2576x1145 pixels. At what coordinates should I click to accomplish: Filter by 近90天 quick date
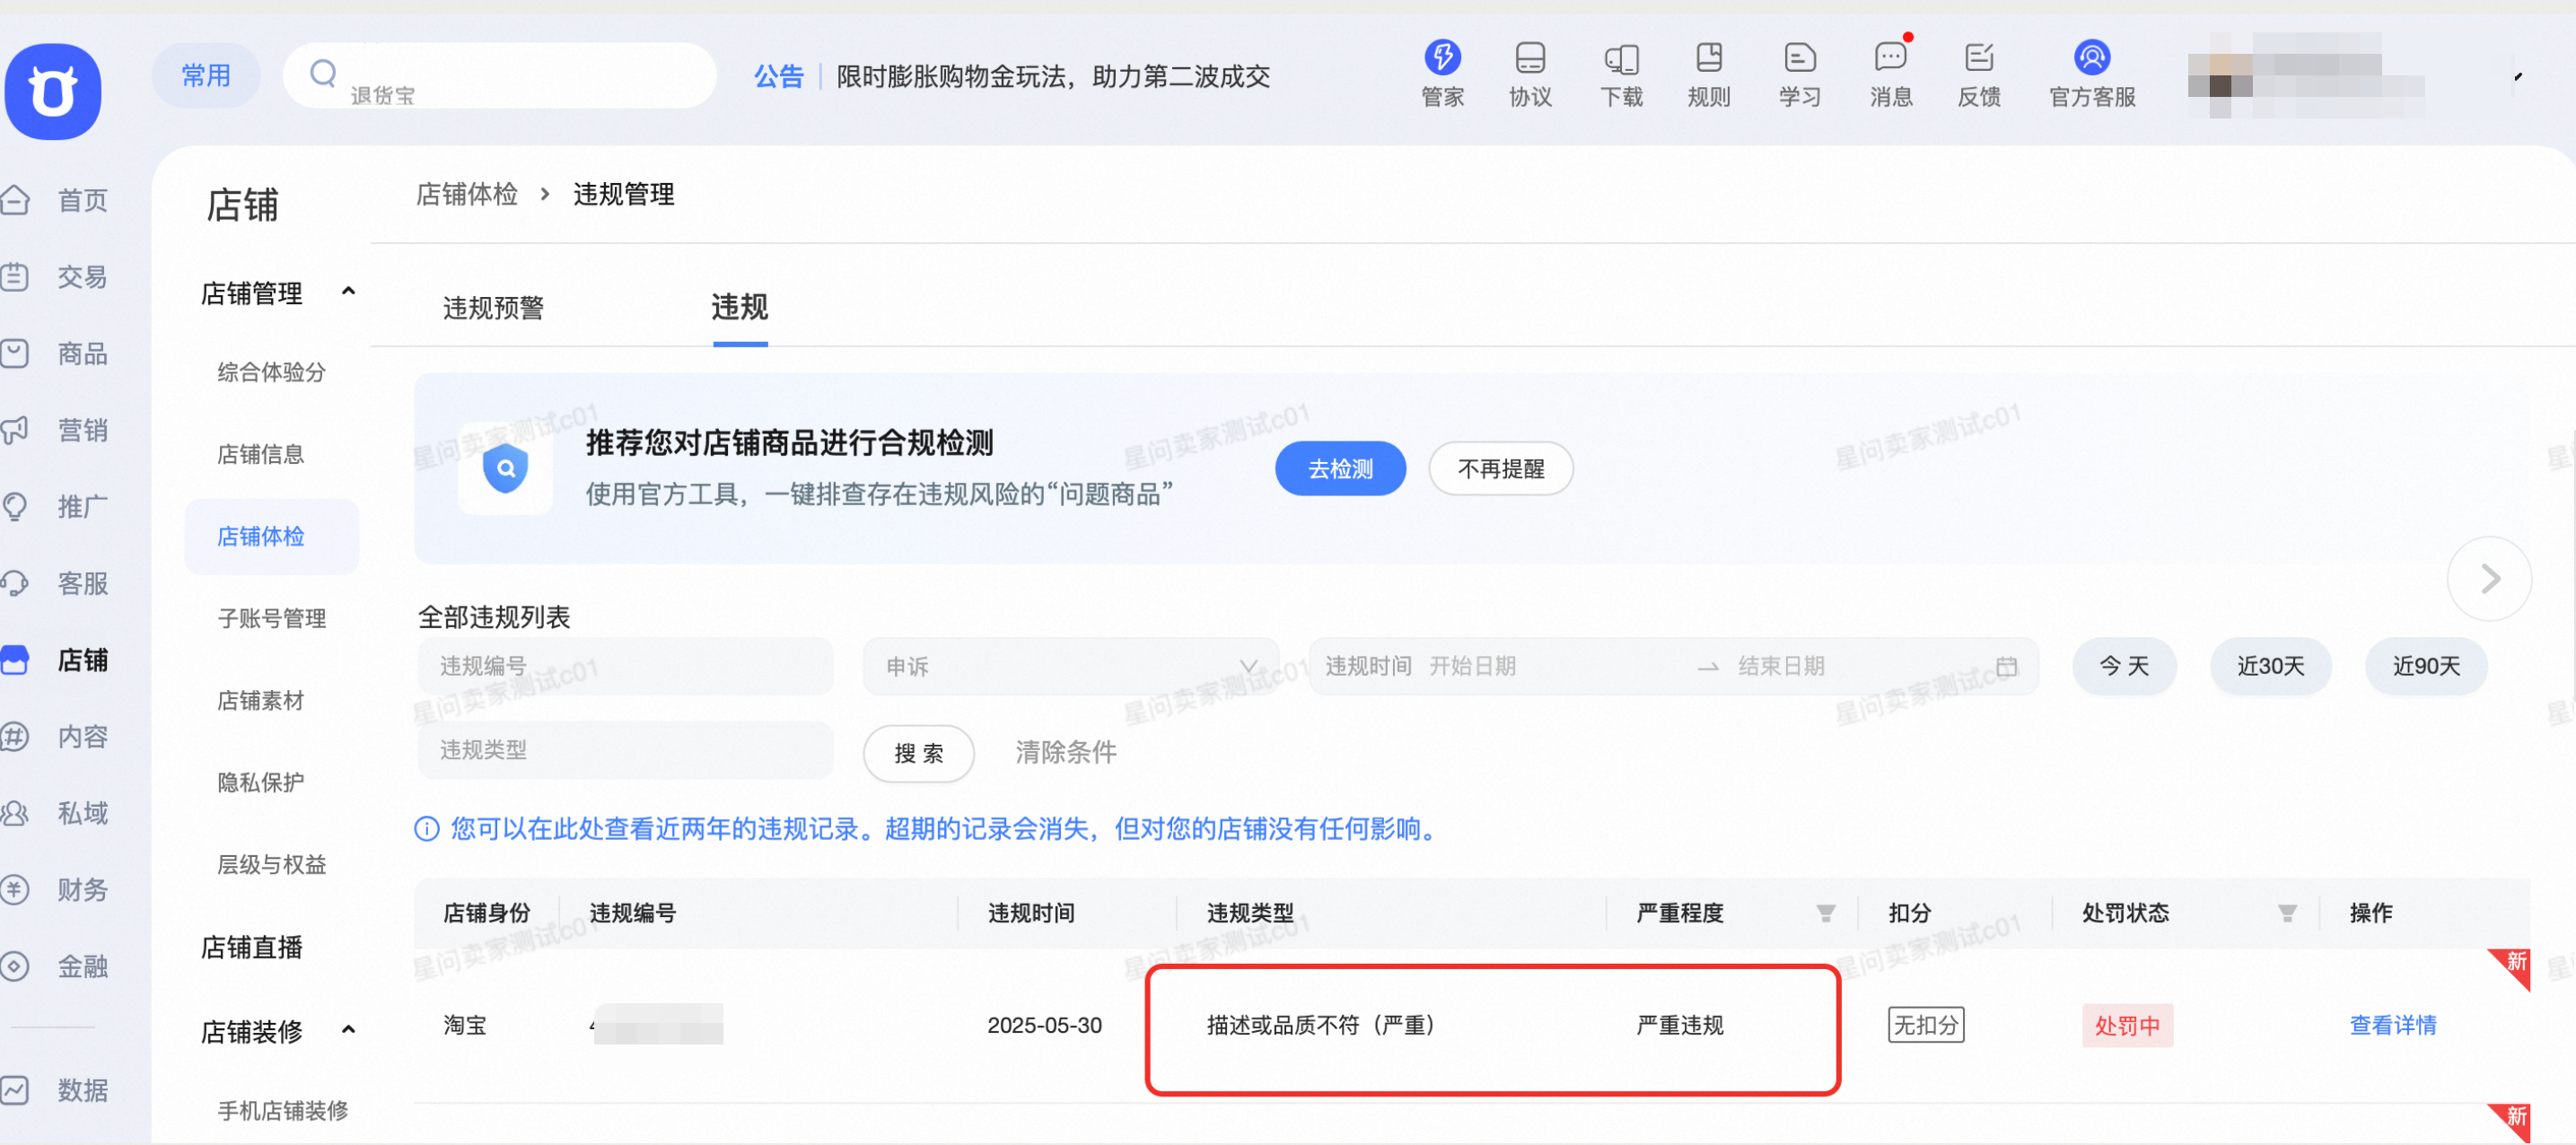coord(2426,666)
